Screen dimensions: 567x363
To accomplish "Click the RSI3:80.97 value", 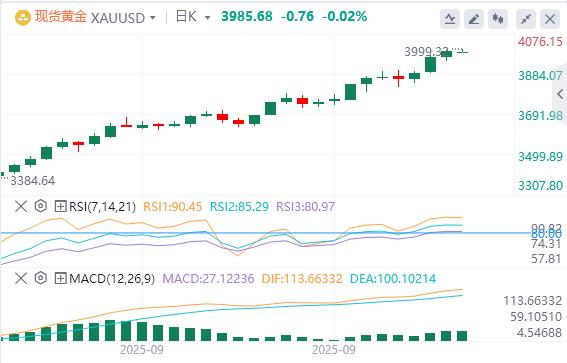I will 306,207.
